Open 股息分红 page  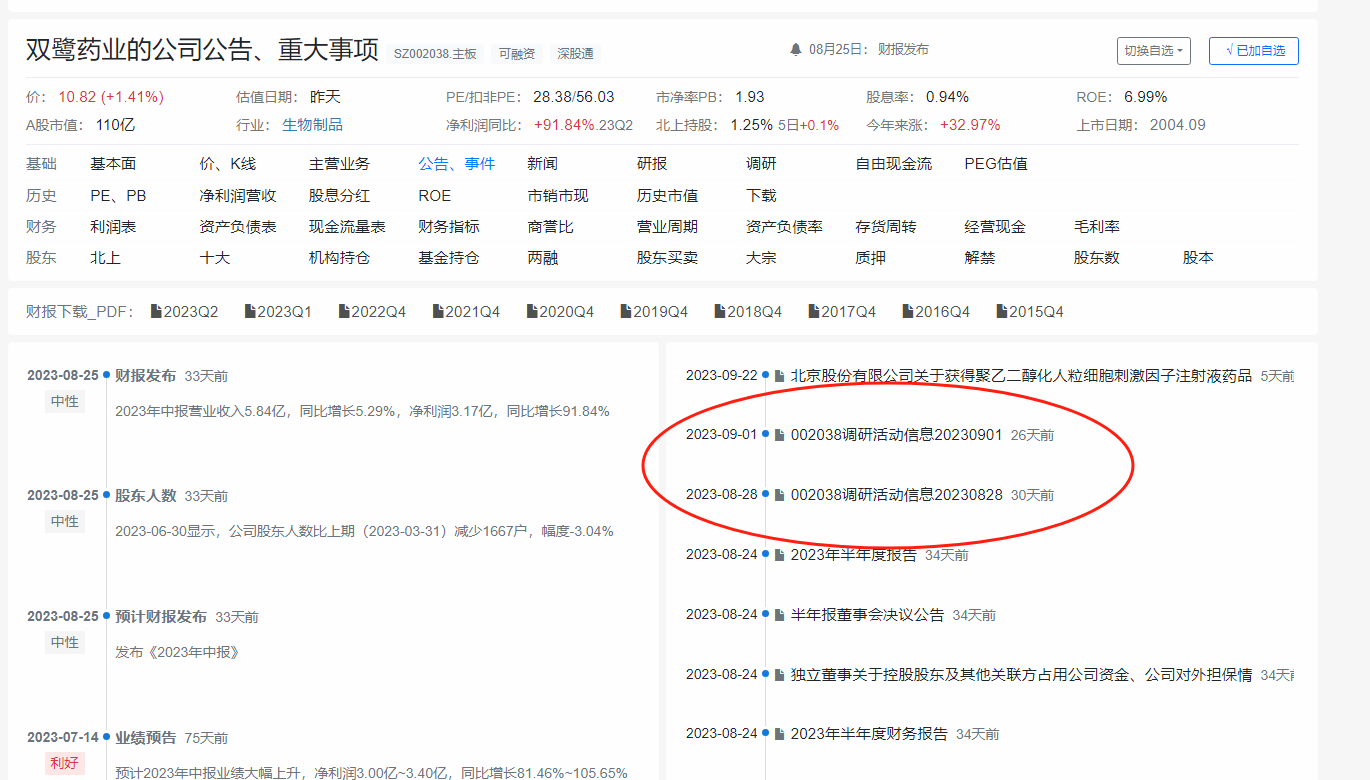pos(339,196)
